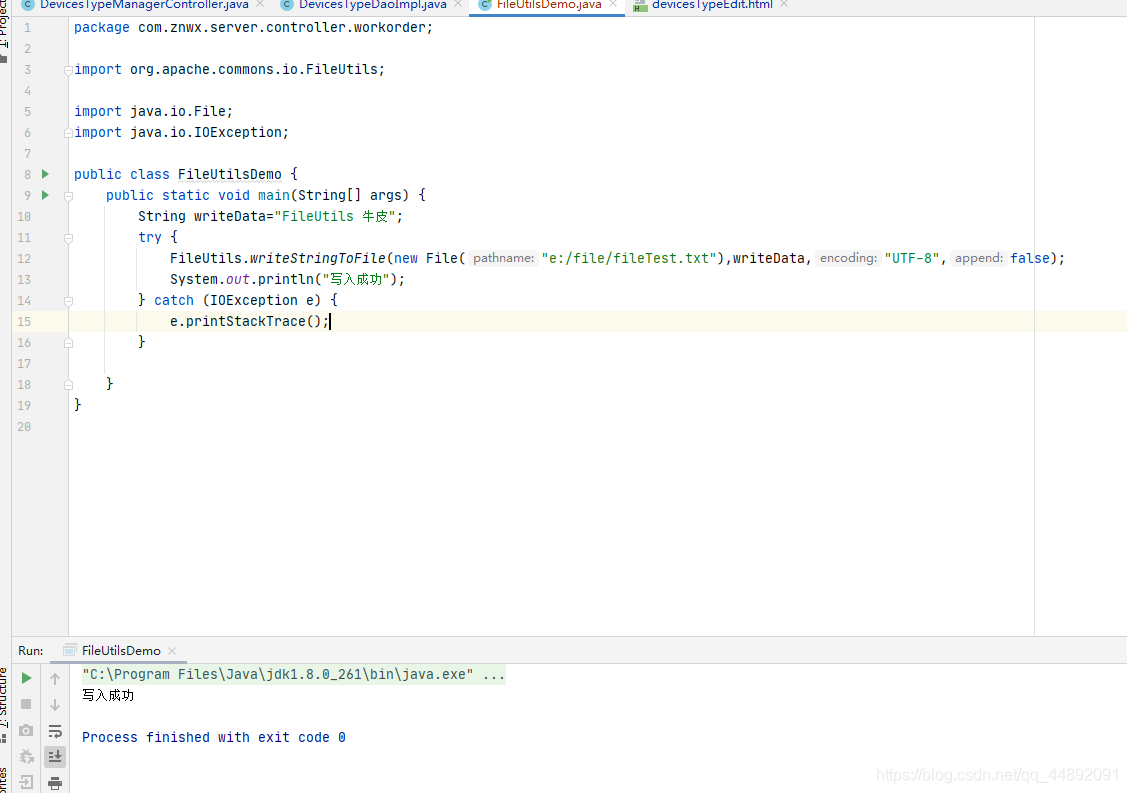The height and width of the screenshot is (793, 1127).
Task: Click the run gutter arrow beside class FileUtilsDemo
Action: pos(45,174)
